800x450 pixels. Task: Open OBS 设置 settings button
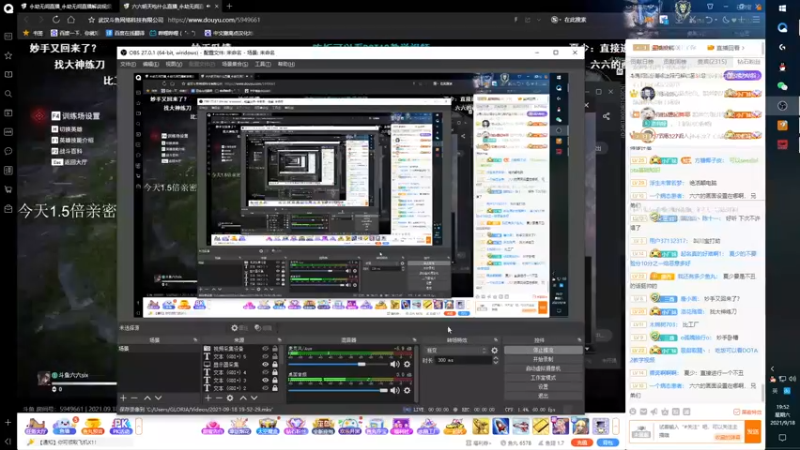(x=543, y=387)
